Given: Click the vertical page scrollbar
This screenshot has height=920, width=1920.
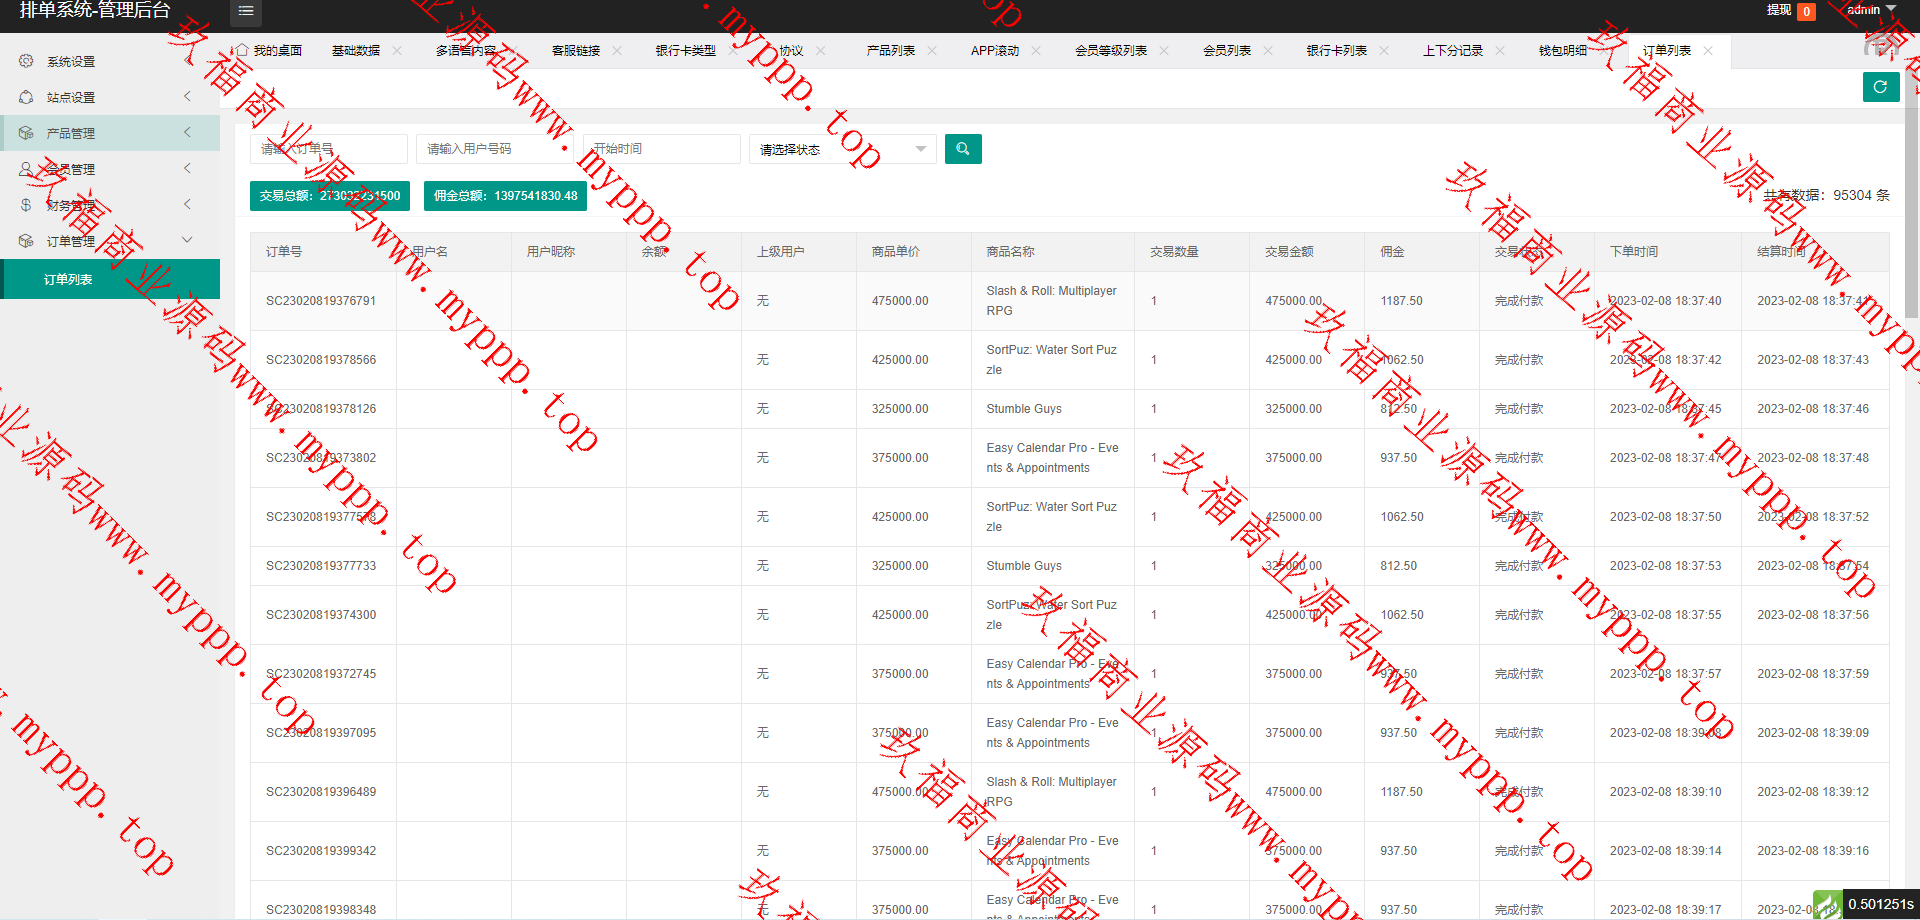Looking at the screenshot, I should (1911, 200).
